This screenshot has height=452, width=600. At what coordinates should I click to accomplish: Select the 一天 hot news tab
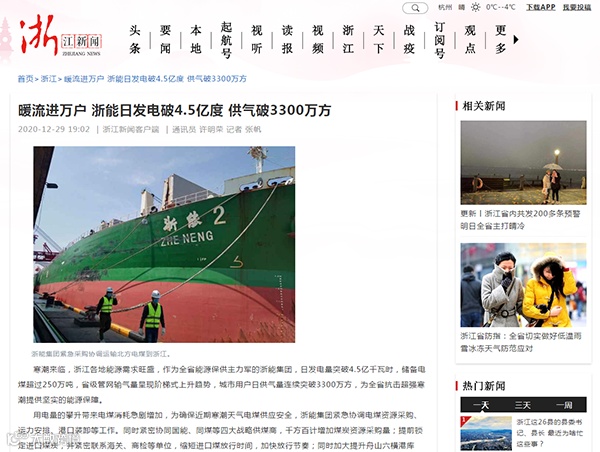pyautogui.click(x=481, y=405)
